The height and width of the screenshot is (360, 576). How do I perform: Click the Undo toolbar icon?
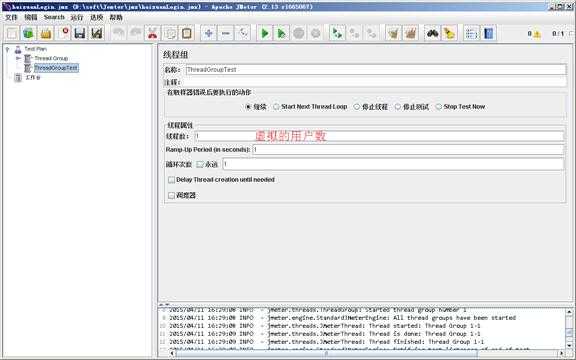(119, 33)
